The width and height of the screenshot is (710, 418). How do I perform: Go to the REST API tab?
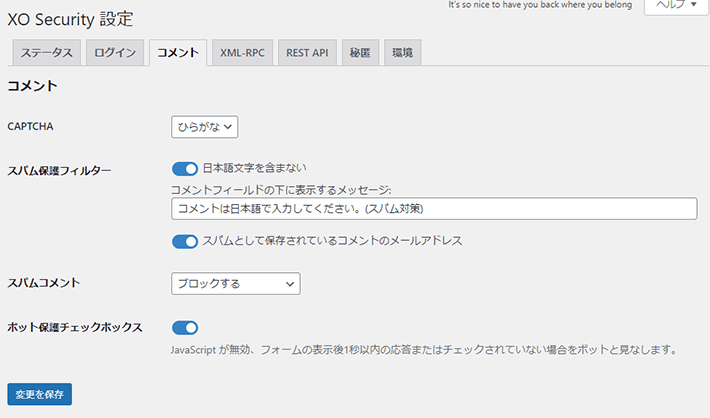click(x=307, y=53)
